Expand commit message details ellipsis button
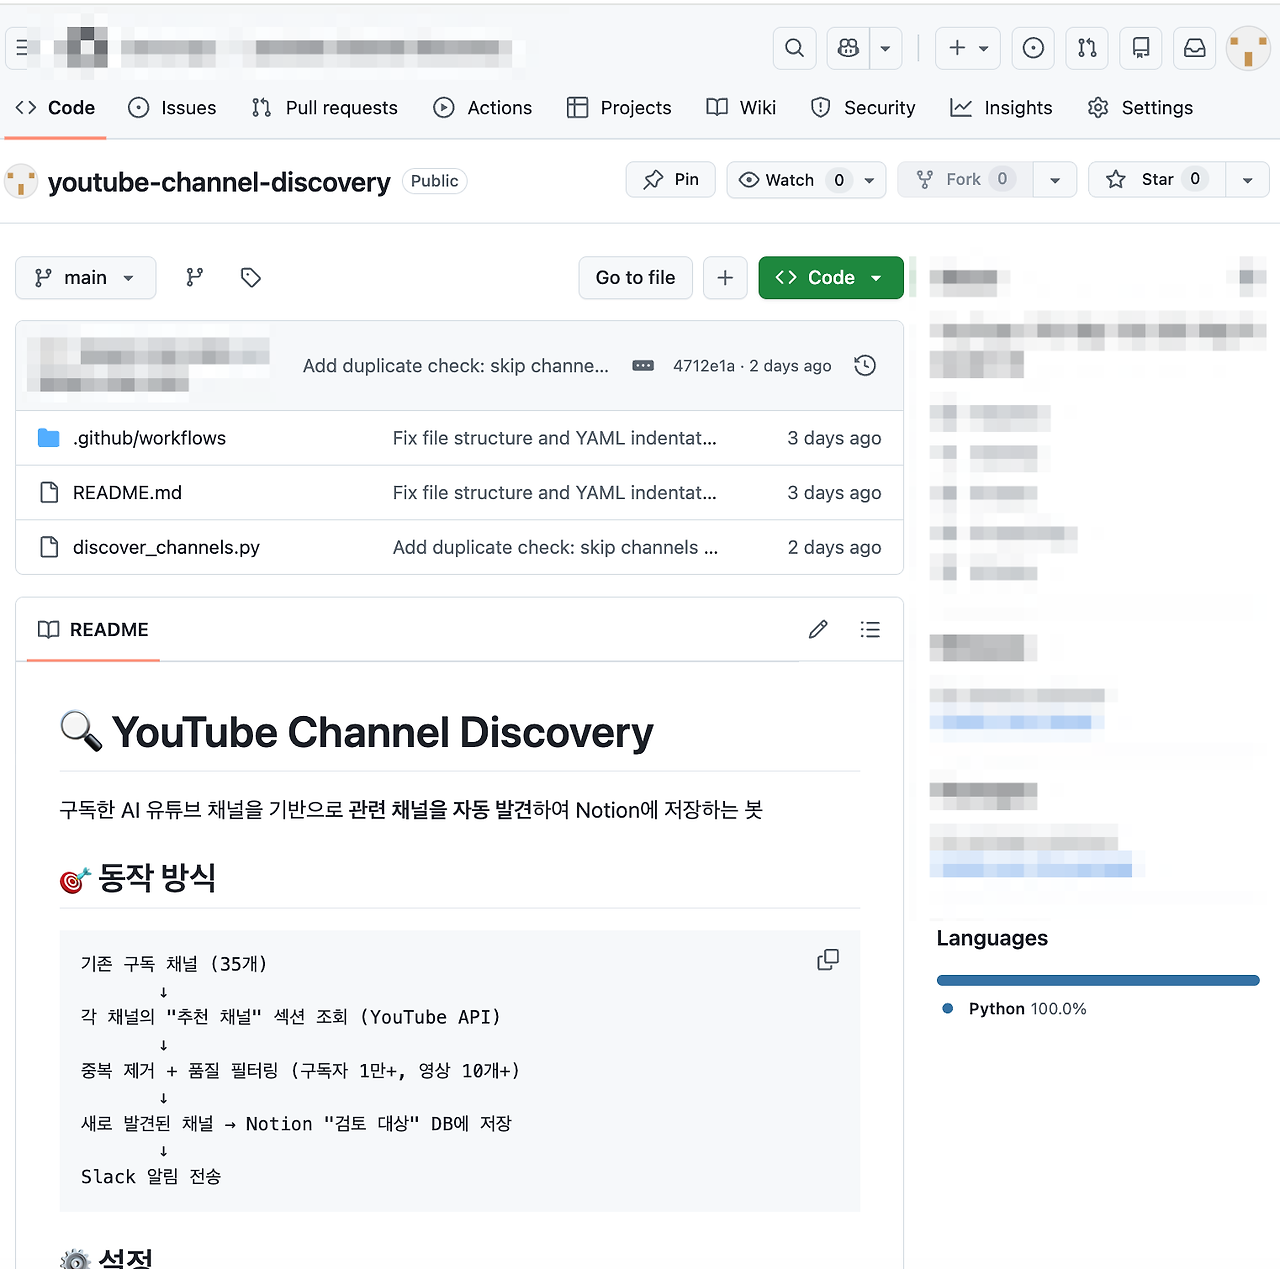Image resolution: width=1280 pixels, height=1269 pixels. coord(643,366)
